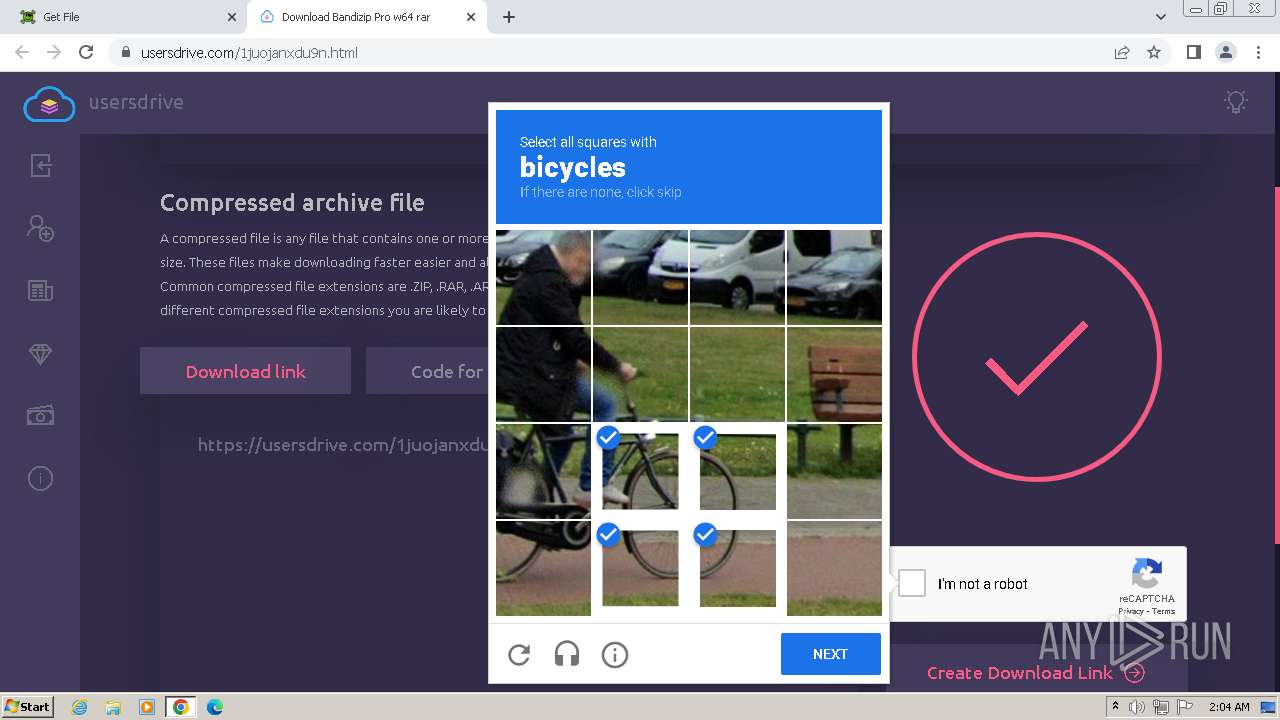The height and width of the screenshot is (720, 1280).
Task: Go forward in browser history
Action: (54, 52)
